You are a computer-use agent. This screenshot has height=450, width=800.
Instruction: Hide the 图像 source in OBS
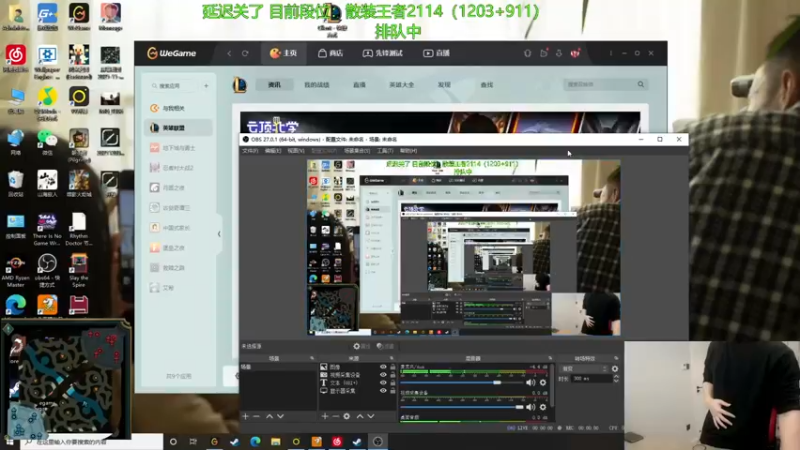point(383,367)
